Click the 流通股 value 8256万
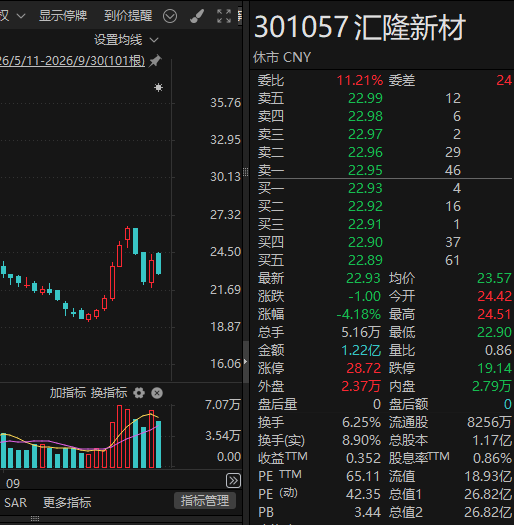The height and width of the screenshot is (525, 514). [x=489, y=423]
